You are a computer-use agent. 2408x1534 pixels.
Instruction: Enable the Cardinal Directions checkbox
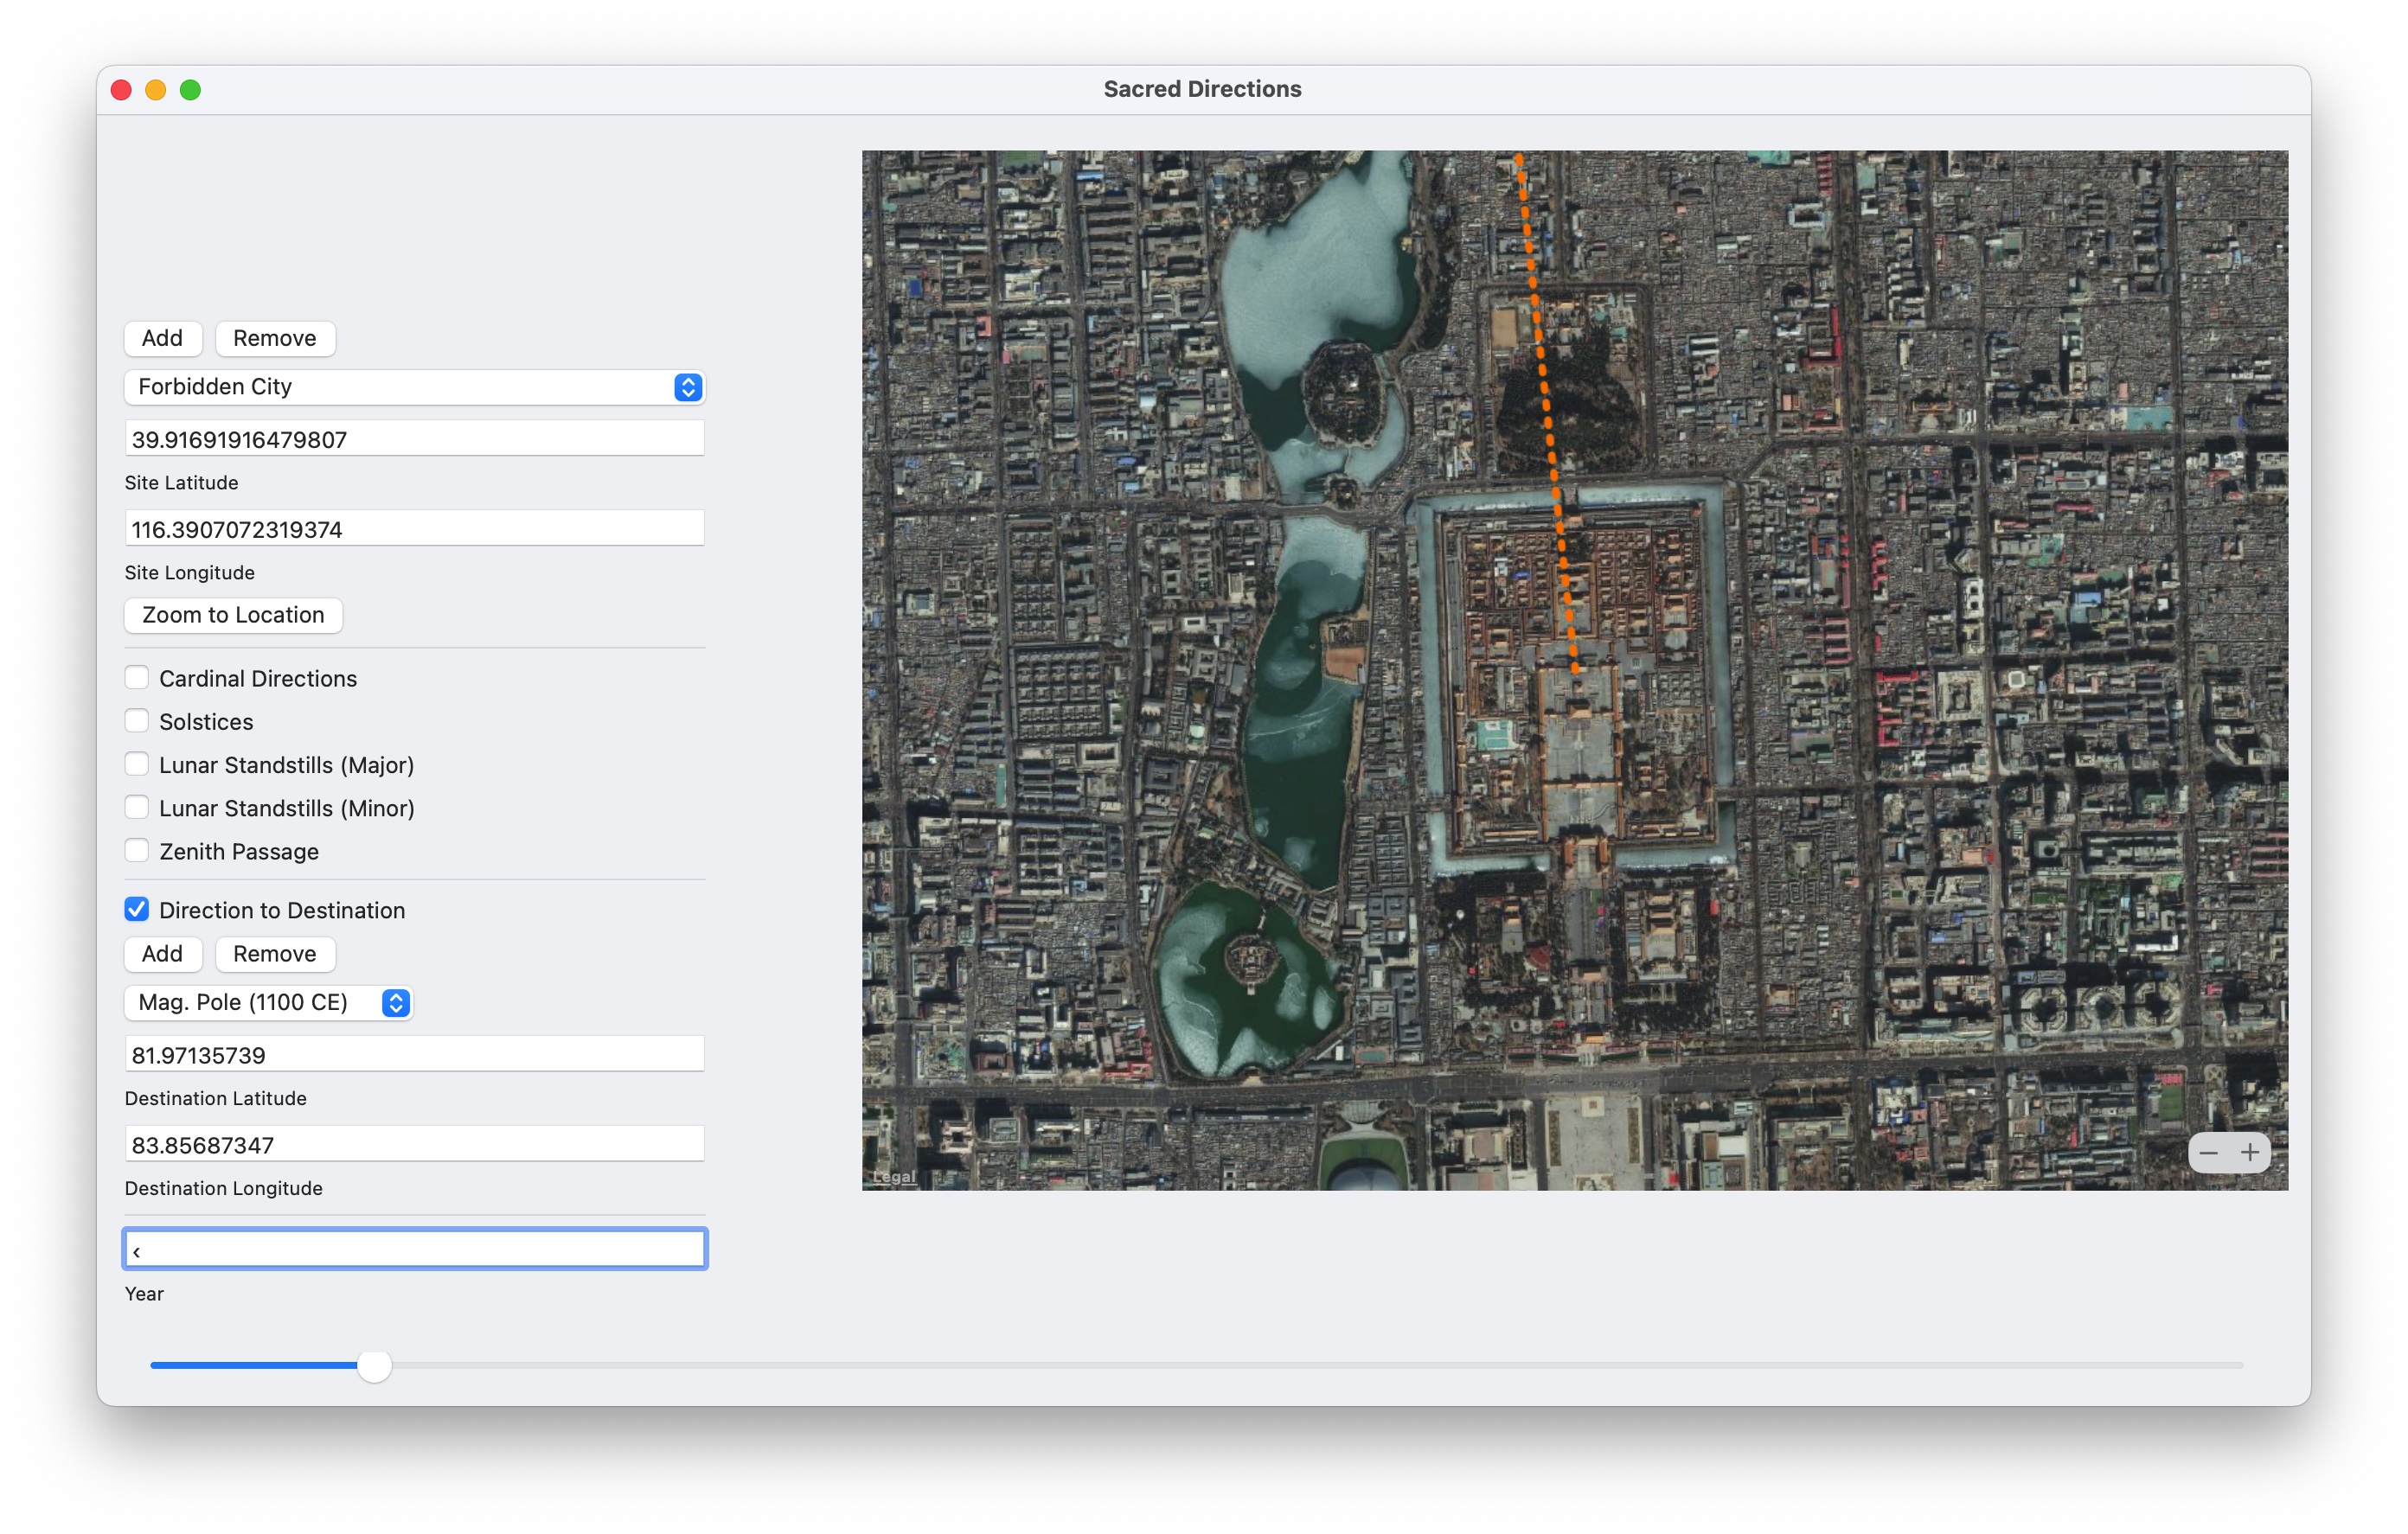(x=137, y=678)
